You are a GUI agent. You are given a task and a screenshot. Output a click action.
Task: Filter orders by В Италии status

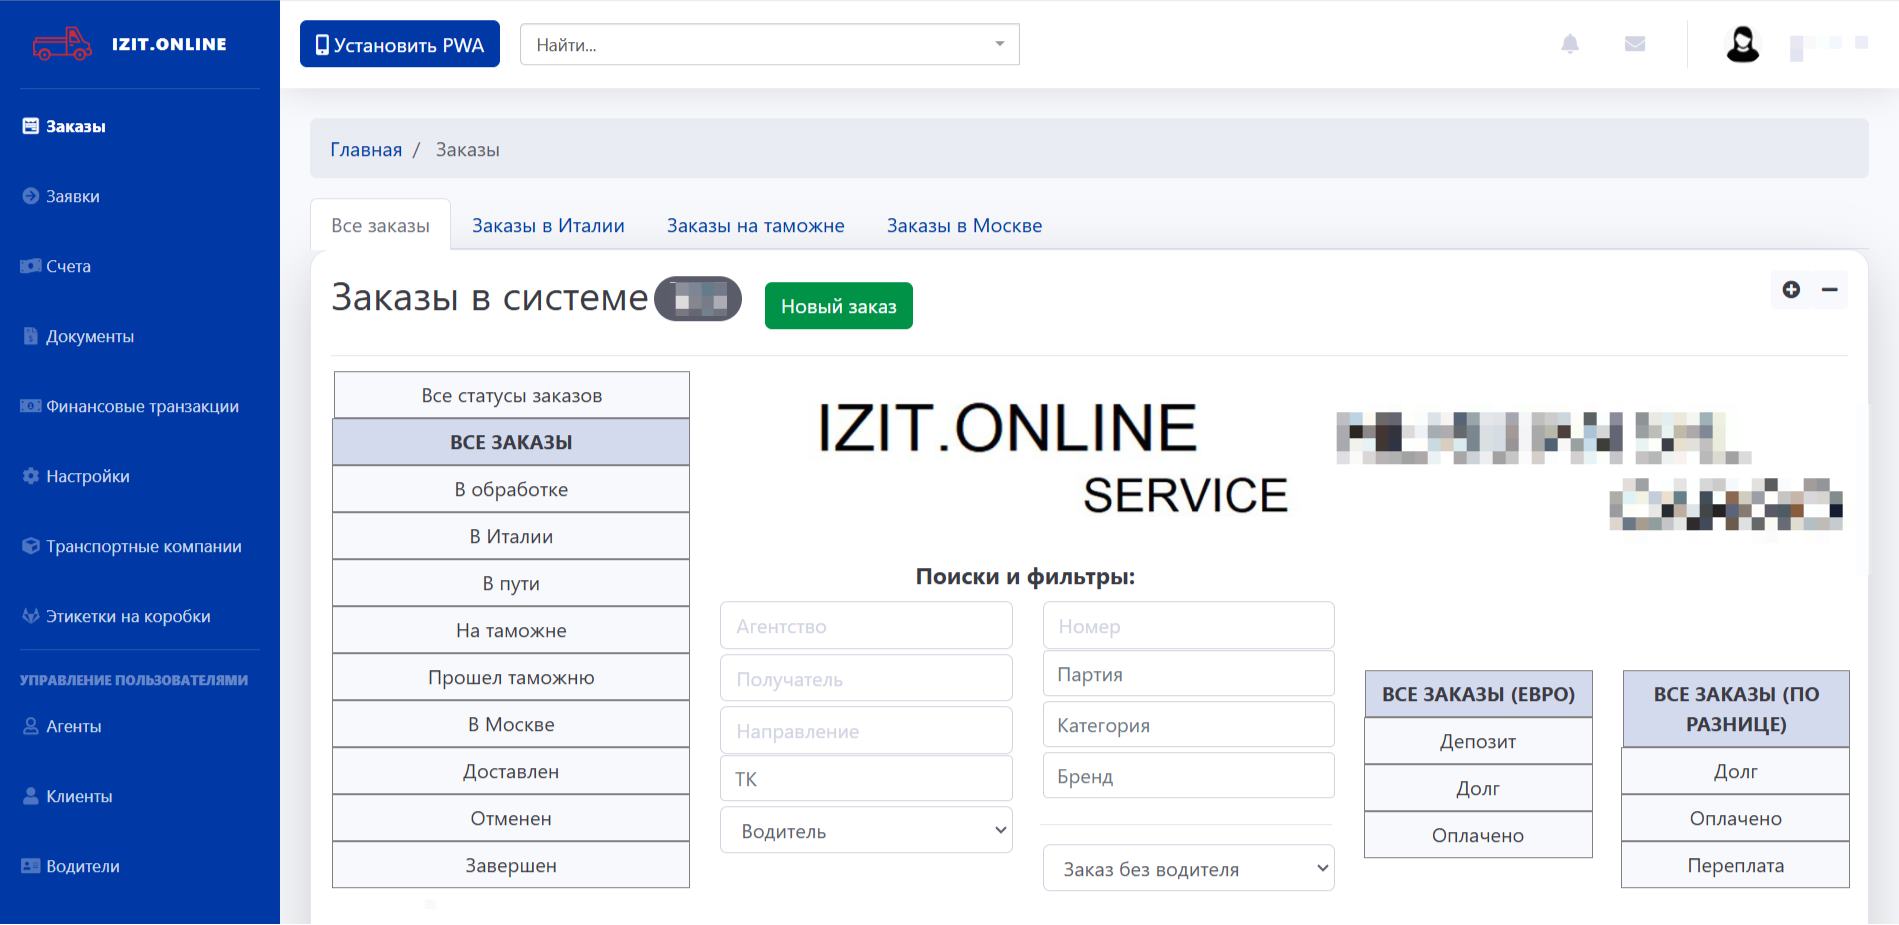coord(511,536)
